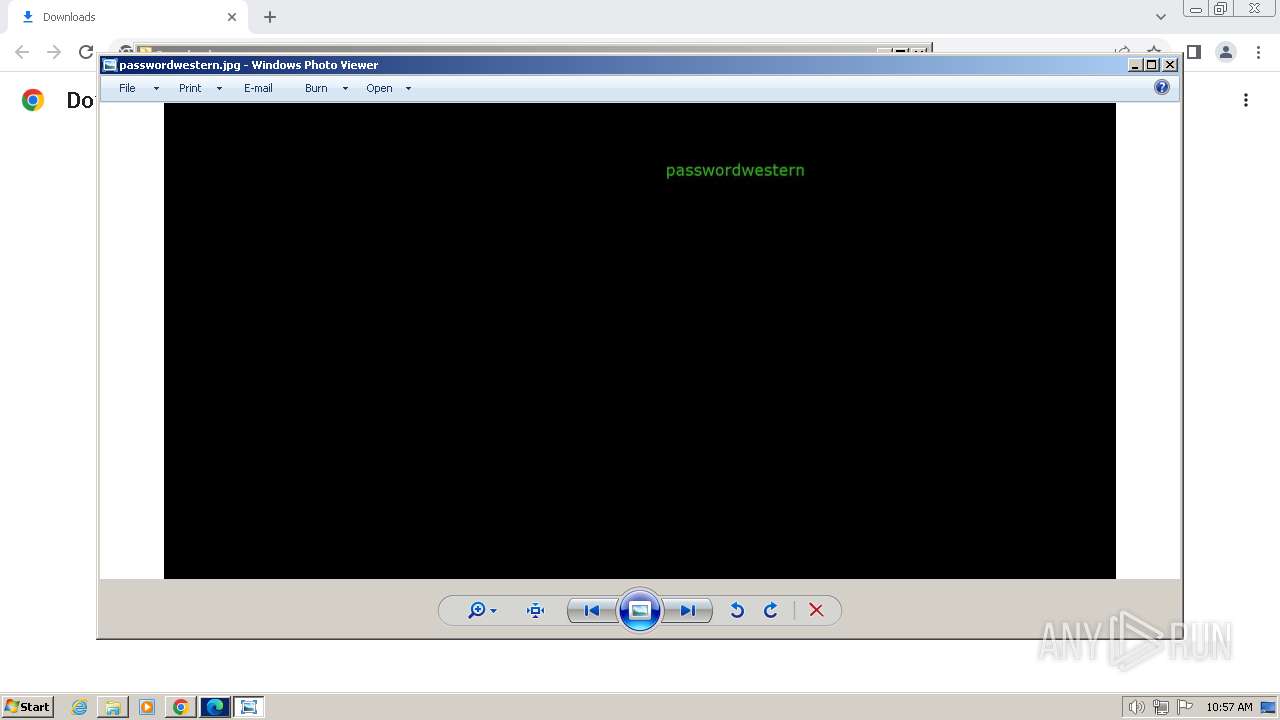
Task: Close the Downloads tab in Chrome
Action: point(232,17)
